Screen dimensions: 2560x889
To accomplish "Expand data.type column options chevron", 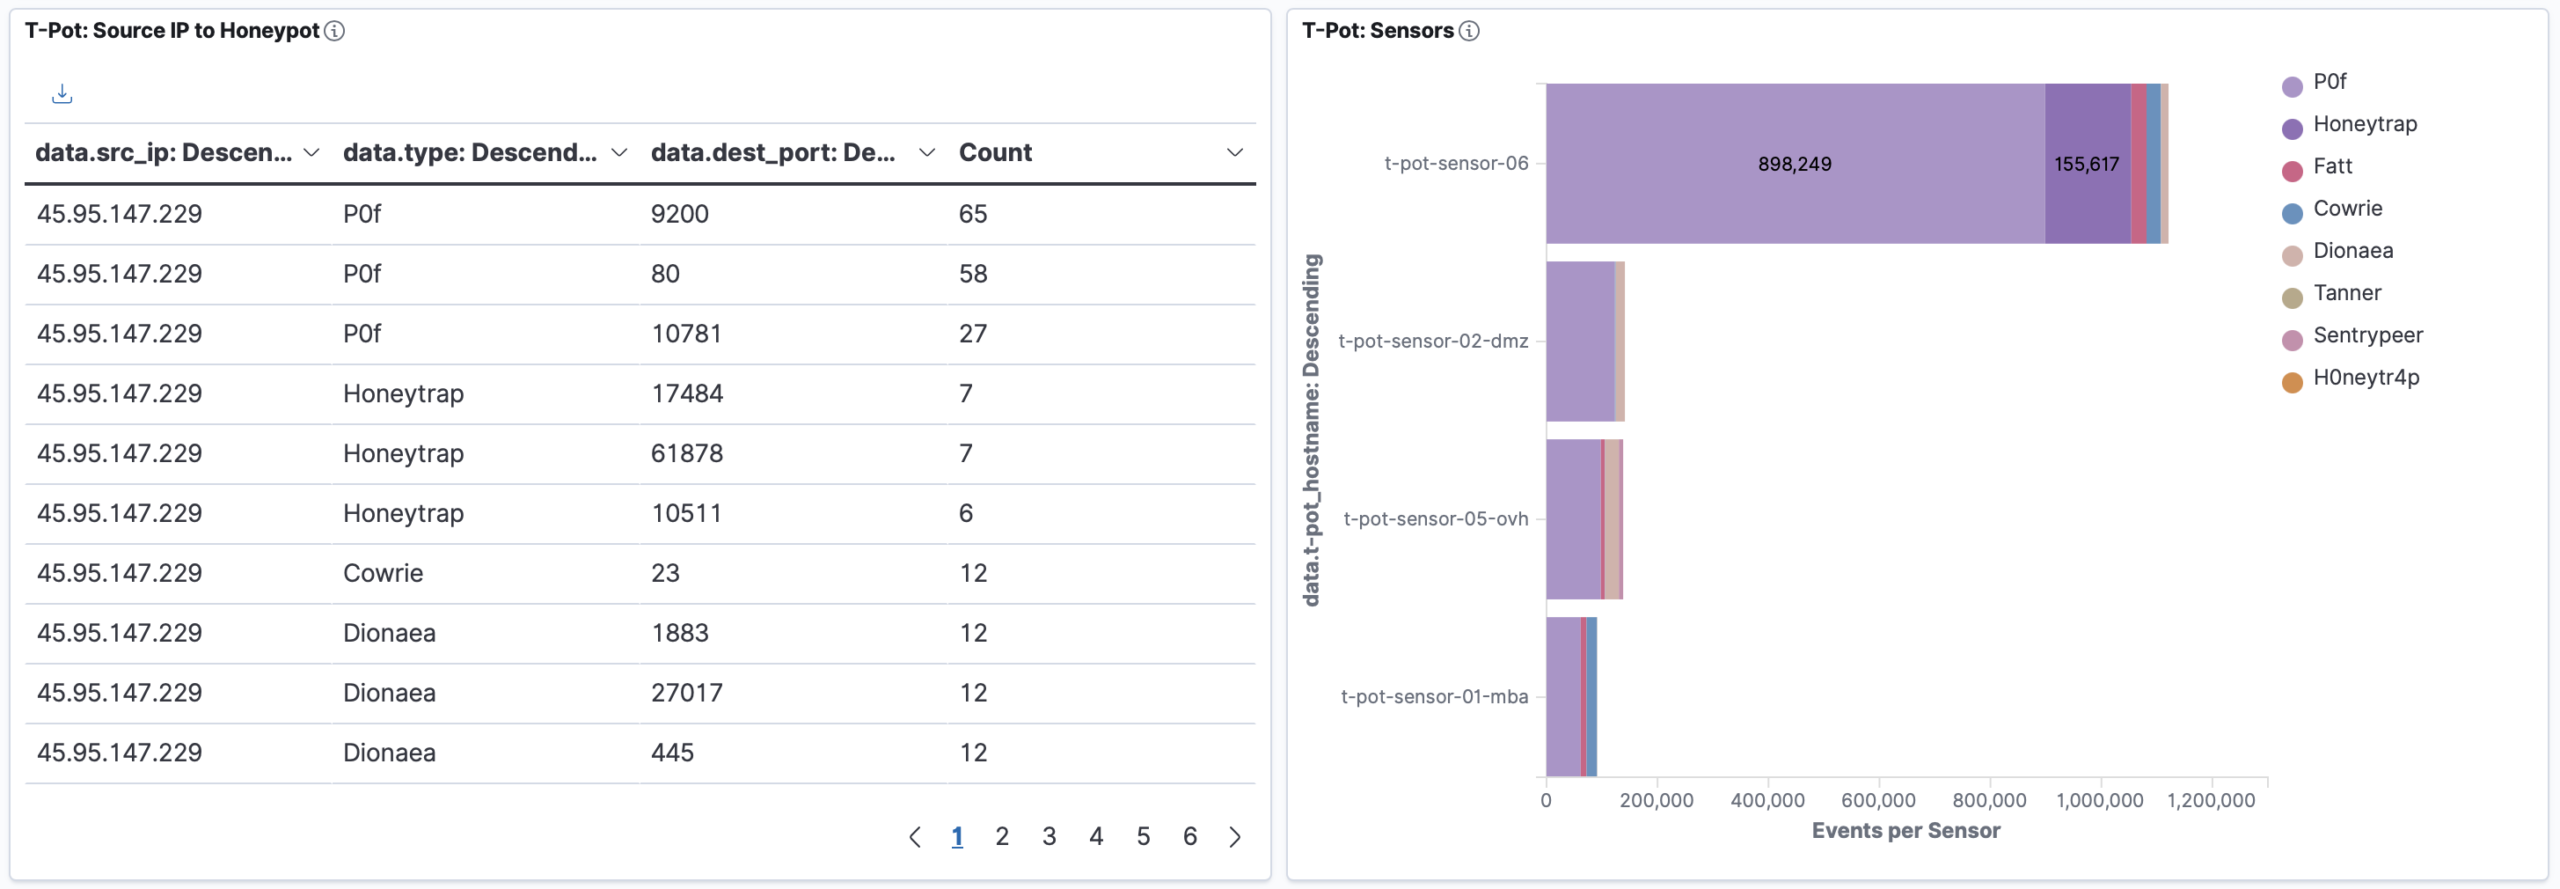I will pos(619,153).
